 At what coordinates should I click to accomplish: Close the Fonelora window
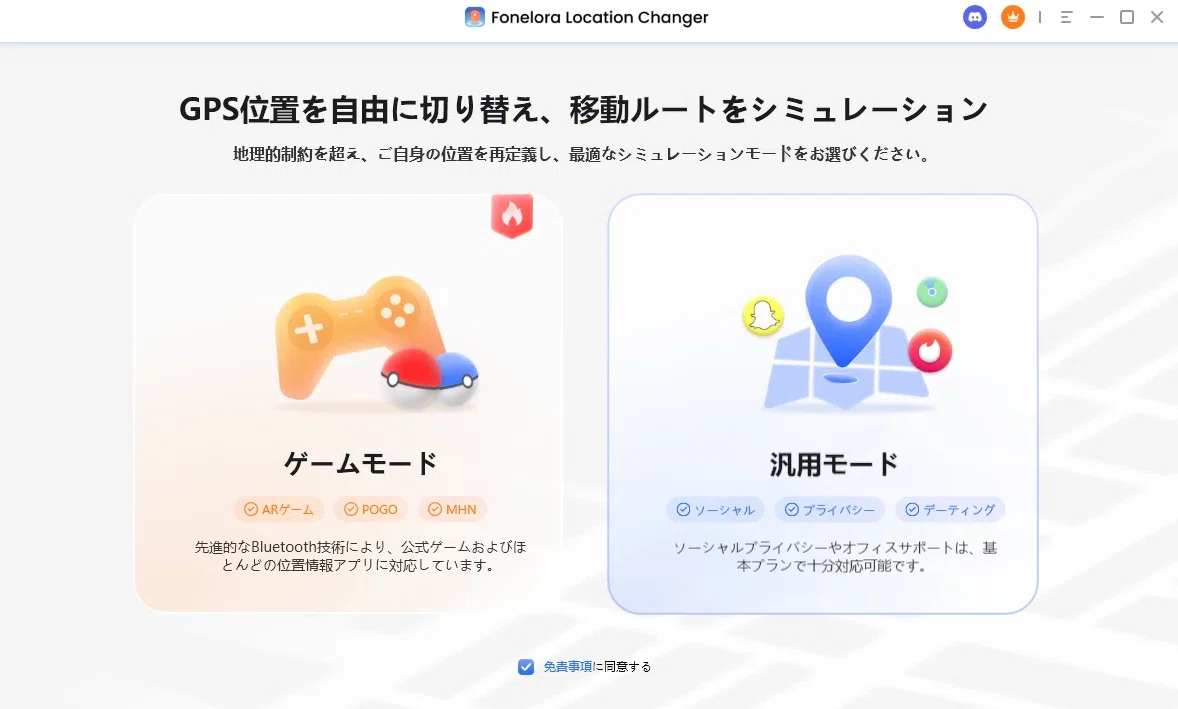(x=1157, y=17)
